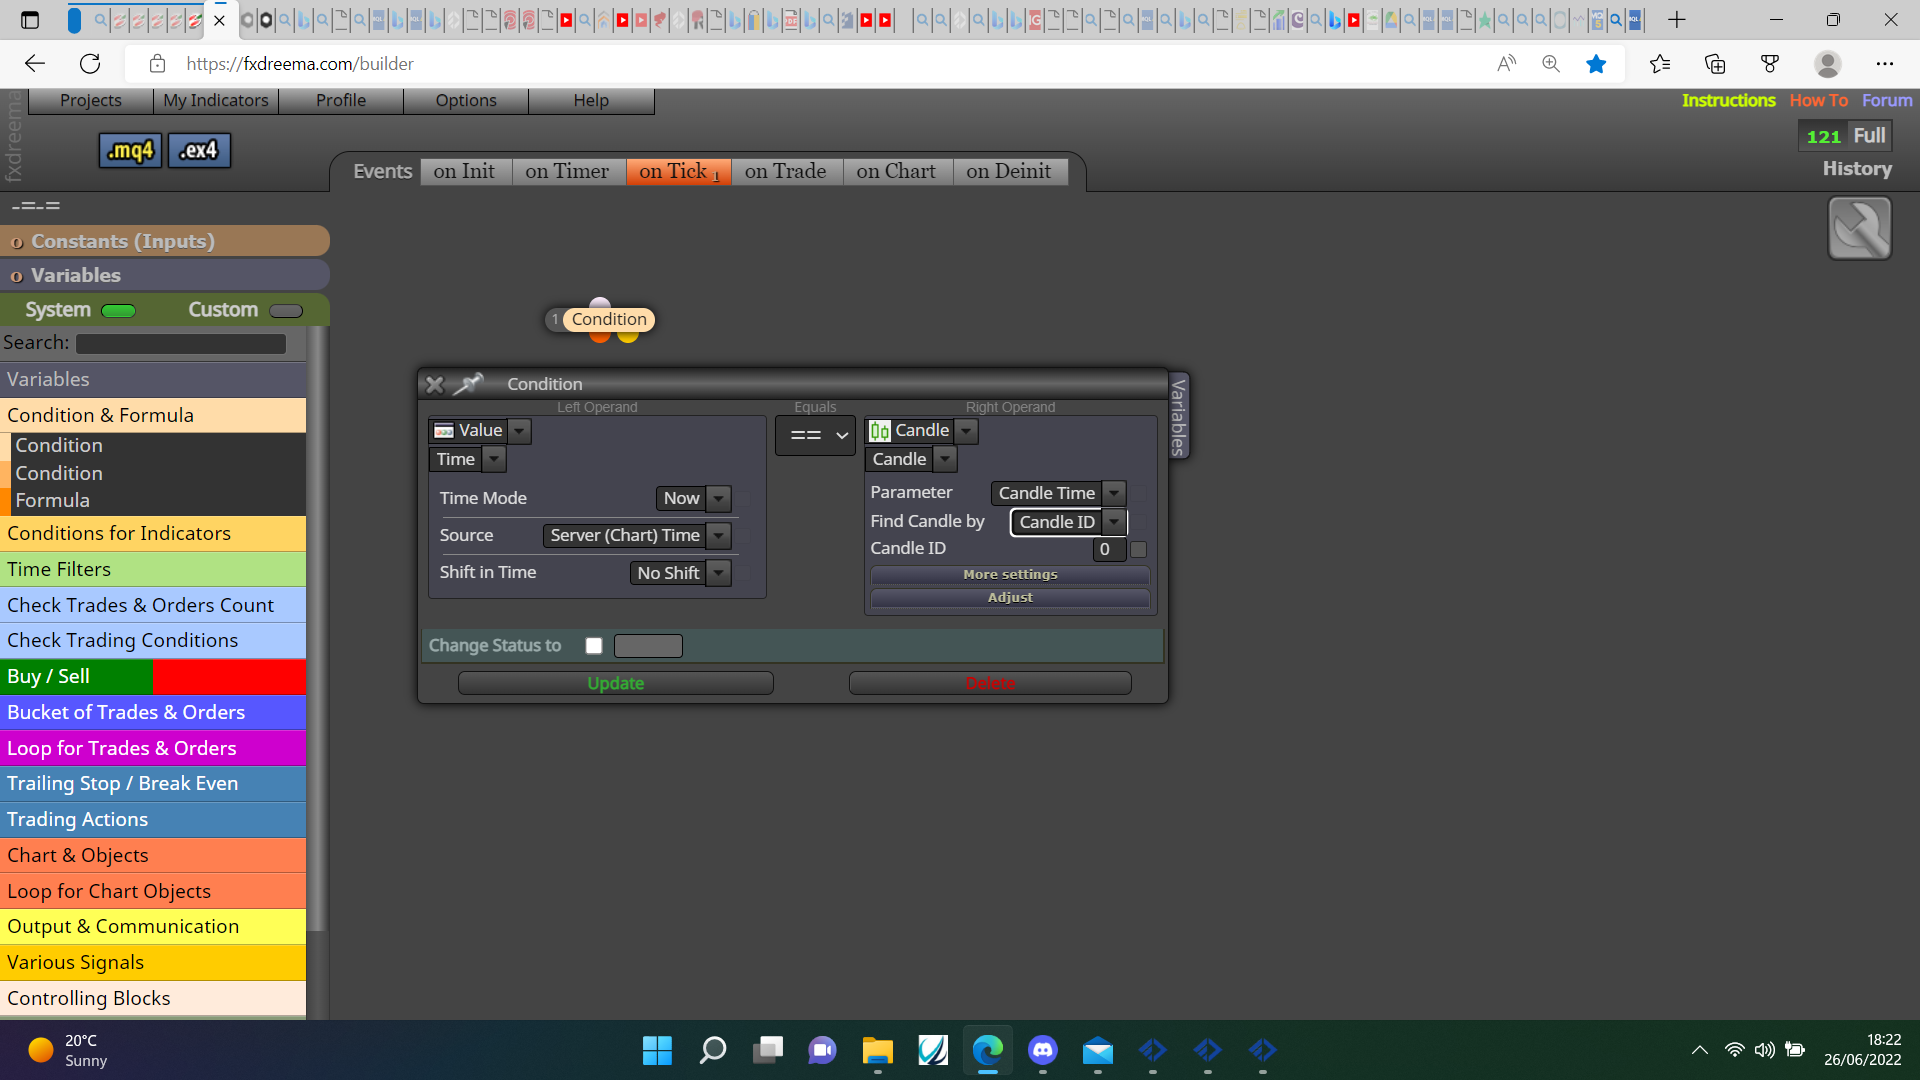Switch to the on Timer tab

567,171
